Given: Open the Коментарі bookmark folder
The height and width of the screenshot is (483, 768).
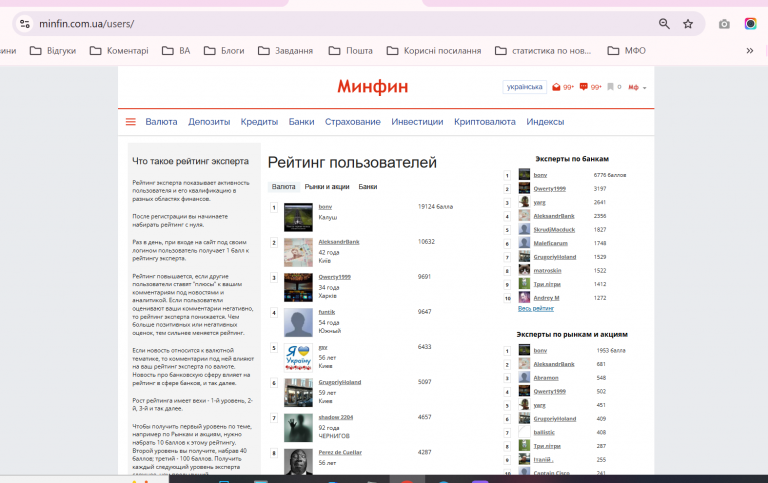Looking at the screenshot, I should point(119,50).
